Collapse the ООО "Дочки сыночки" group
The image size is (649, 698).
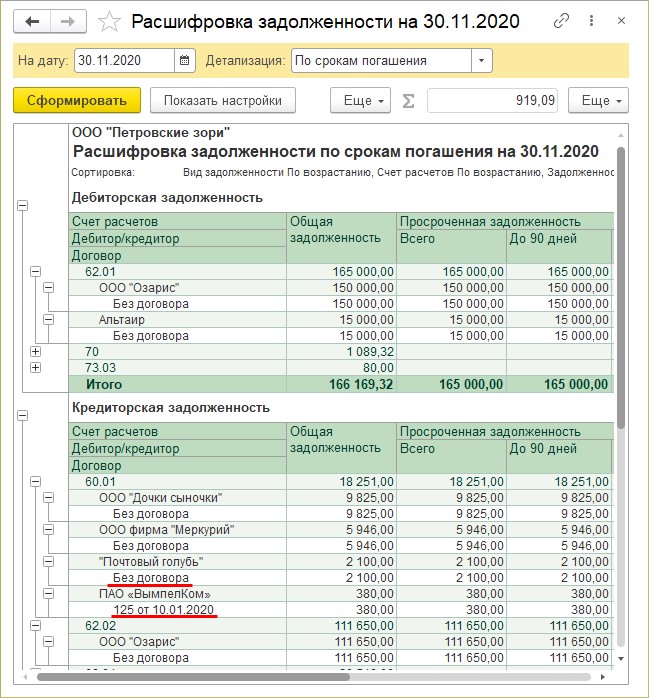coord(49,497)
